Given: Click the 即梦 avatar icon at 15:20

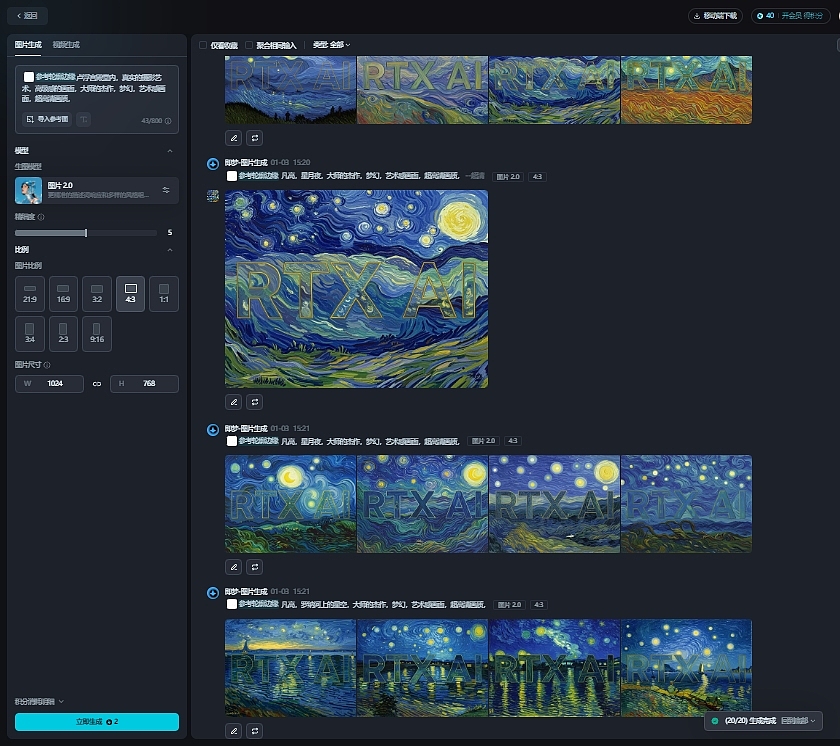Looking at the screenshot, I should click(x=213, y=164).
